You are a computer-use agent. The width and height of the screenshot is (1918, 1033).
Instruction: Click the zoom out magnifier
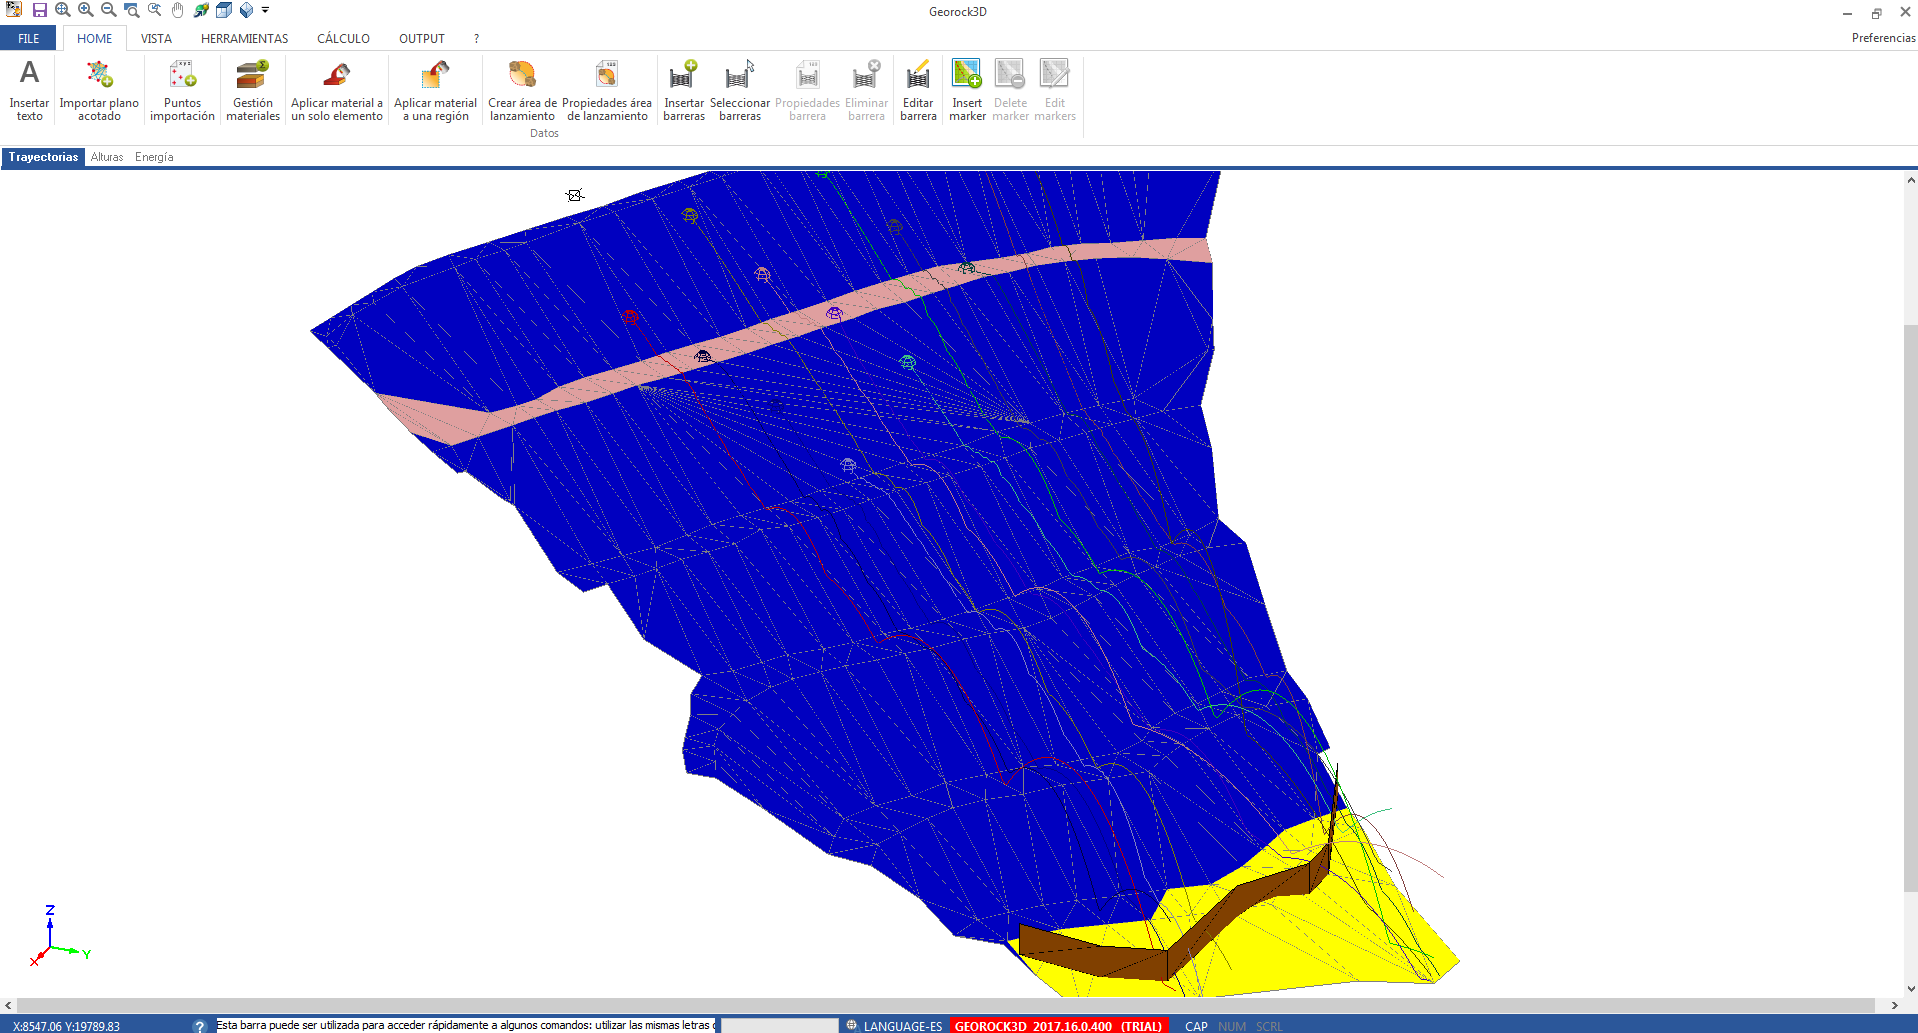point(109,10)
